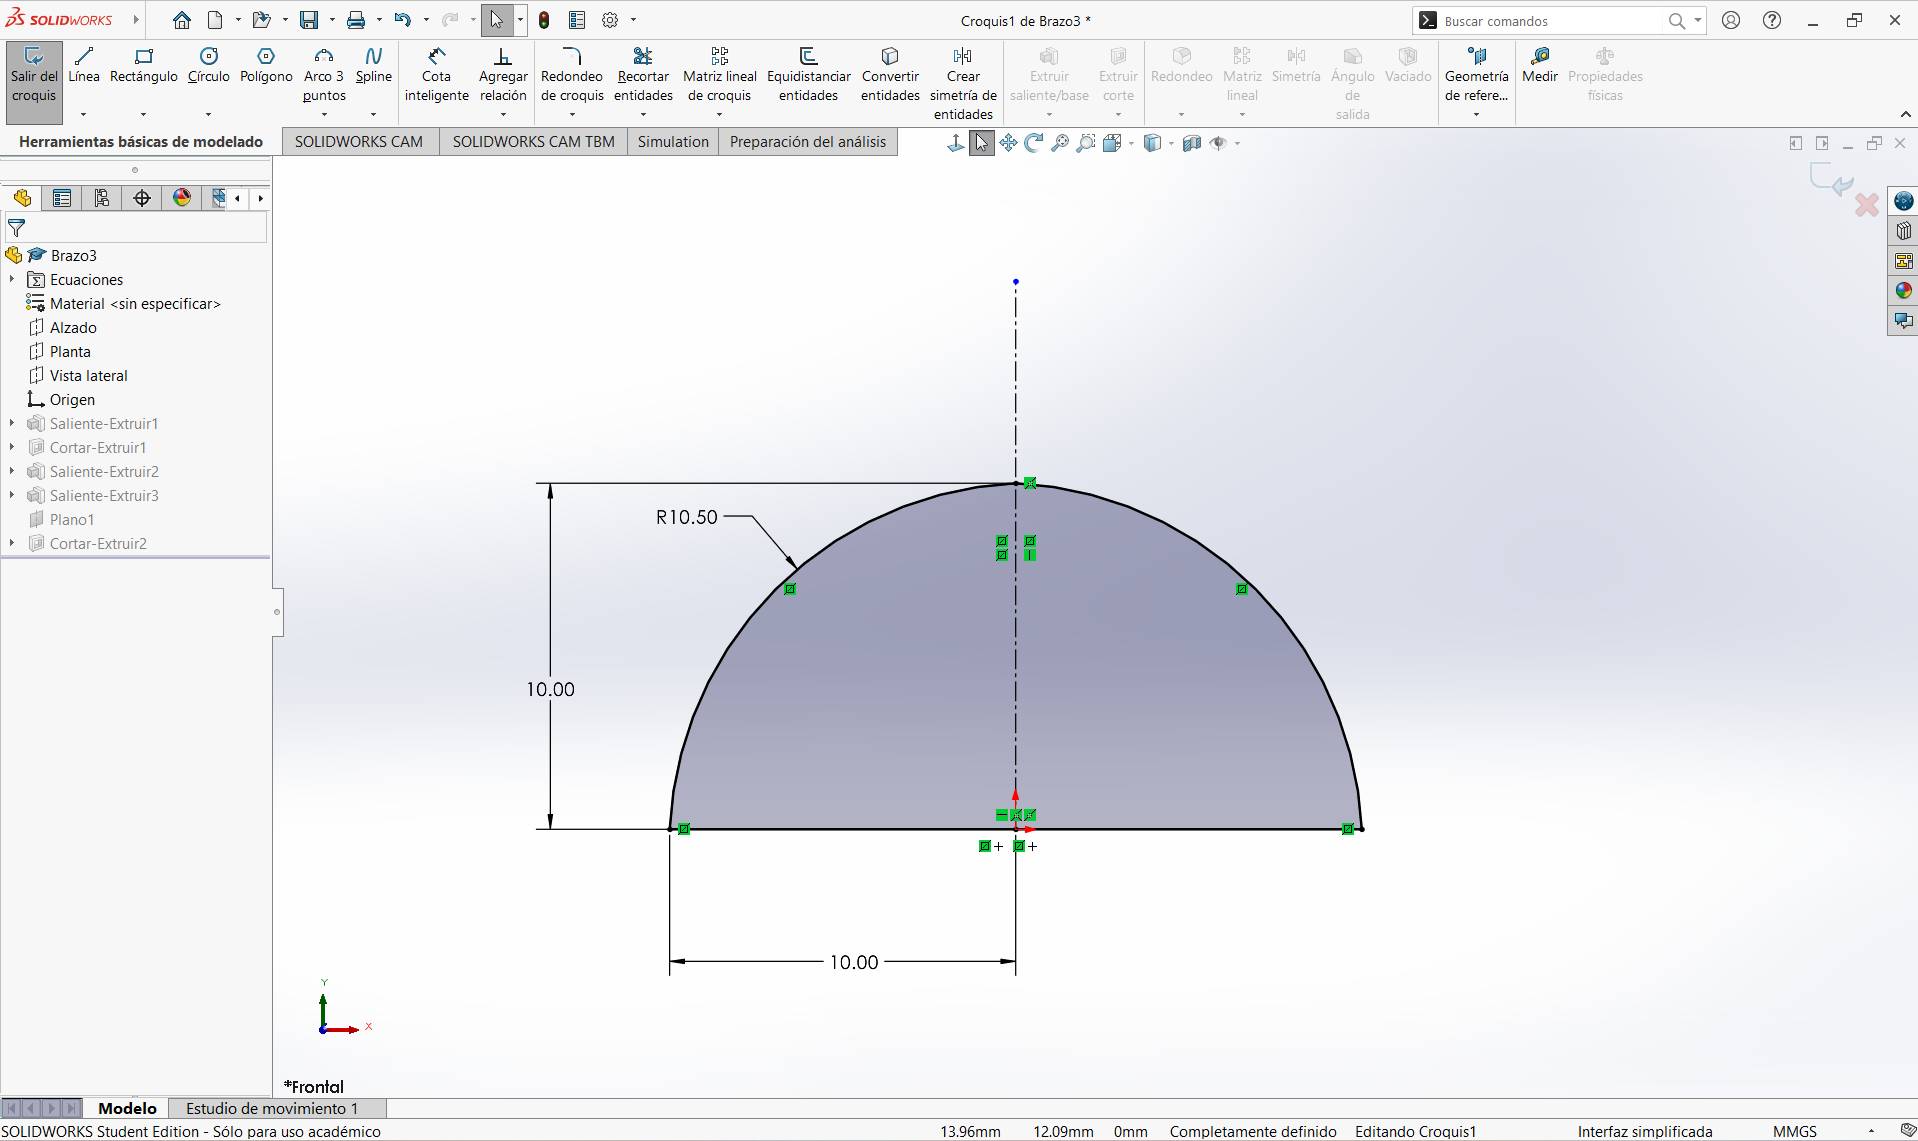Screen dimensions: 1918x1141
Task: Select Matriz lineal de croquis tool
Action: [720, 74]
